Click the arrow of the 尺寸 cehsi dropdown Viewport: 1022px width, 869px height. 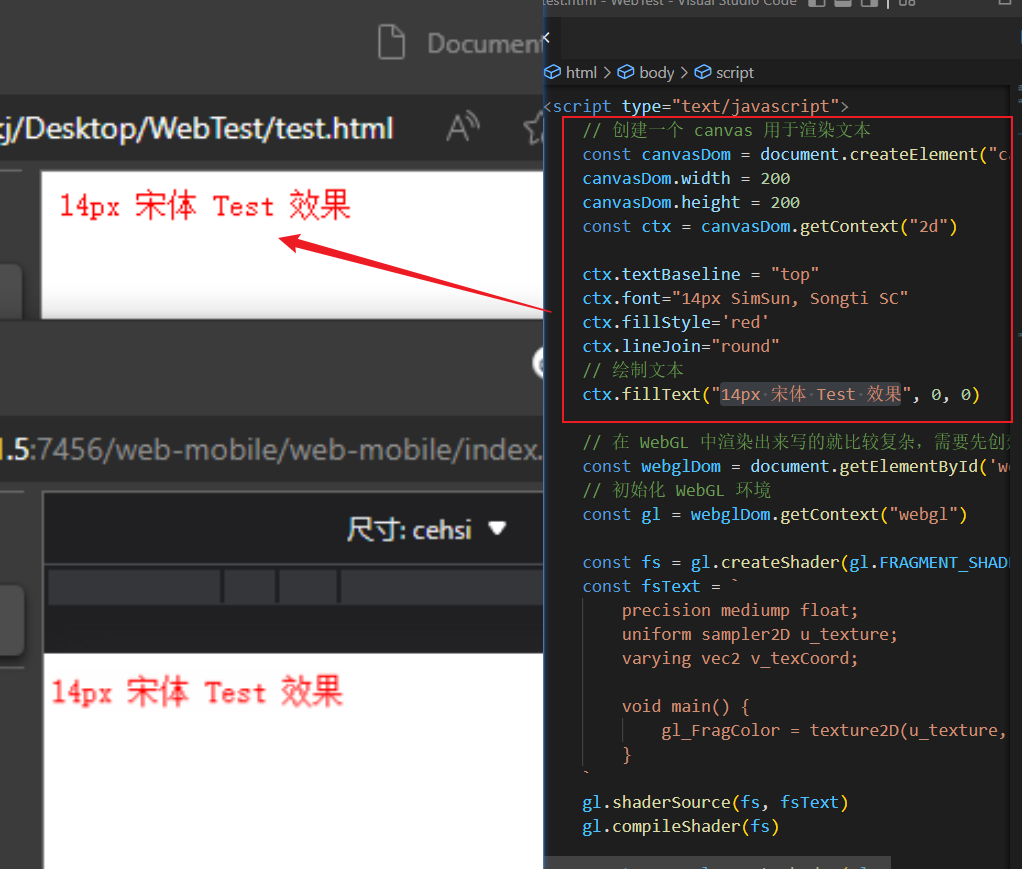497,528
